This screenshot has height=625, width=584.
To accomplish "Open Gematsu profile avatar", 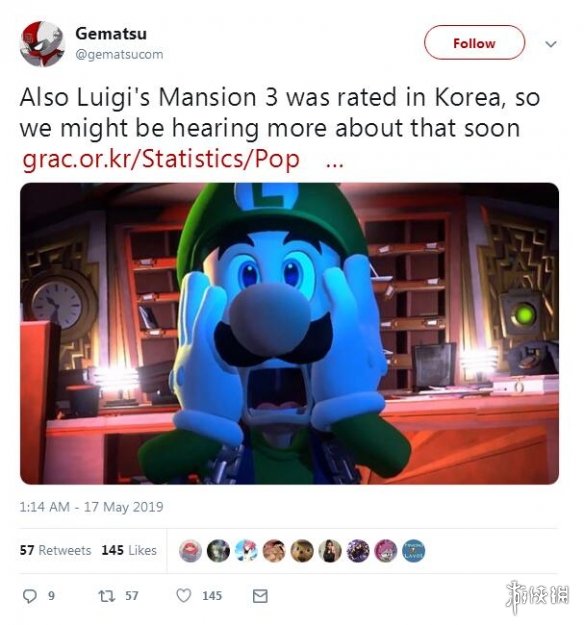I will [x=42, y=44].
